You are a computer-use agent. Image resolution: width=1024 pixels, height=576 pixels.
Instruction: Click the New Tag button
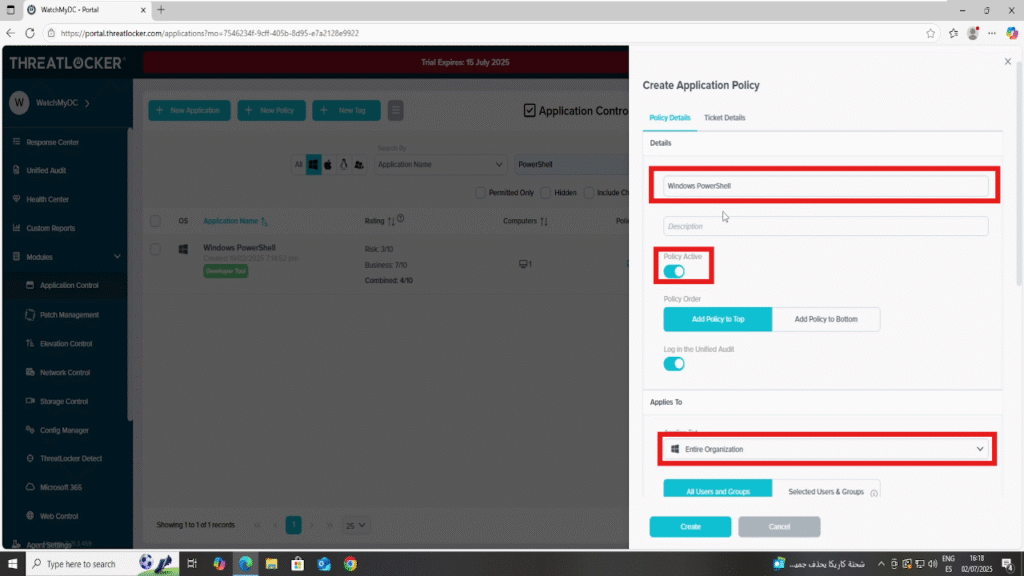click(346, 110)
